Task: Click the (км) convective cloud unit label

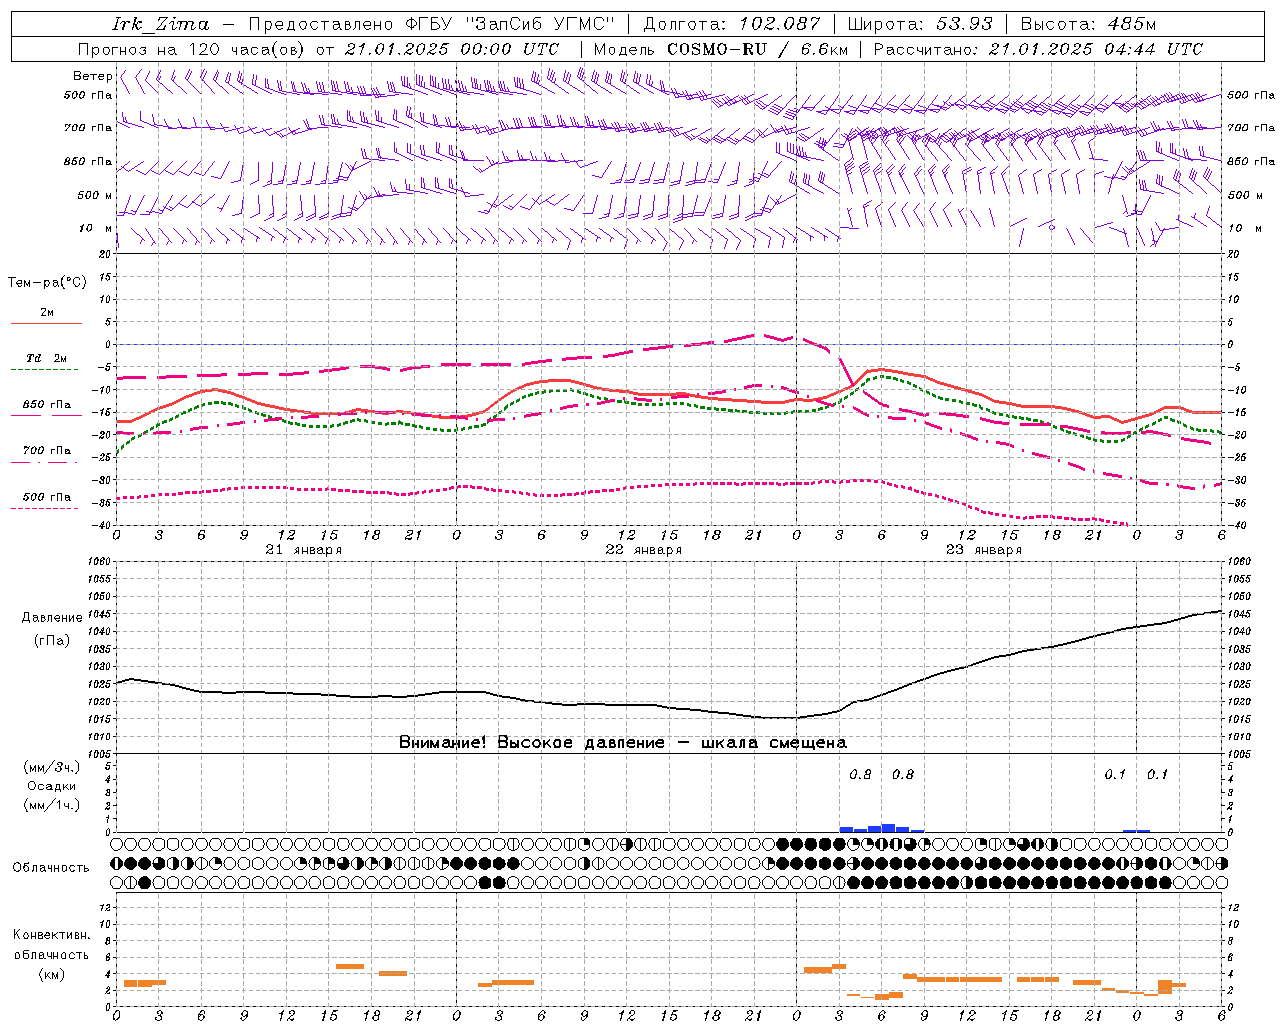Action: pyautogui.click(x=52, y=974)
